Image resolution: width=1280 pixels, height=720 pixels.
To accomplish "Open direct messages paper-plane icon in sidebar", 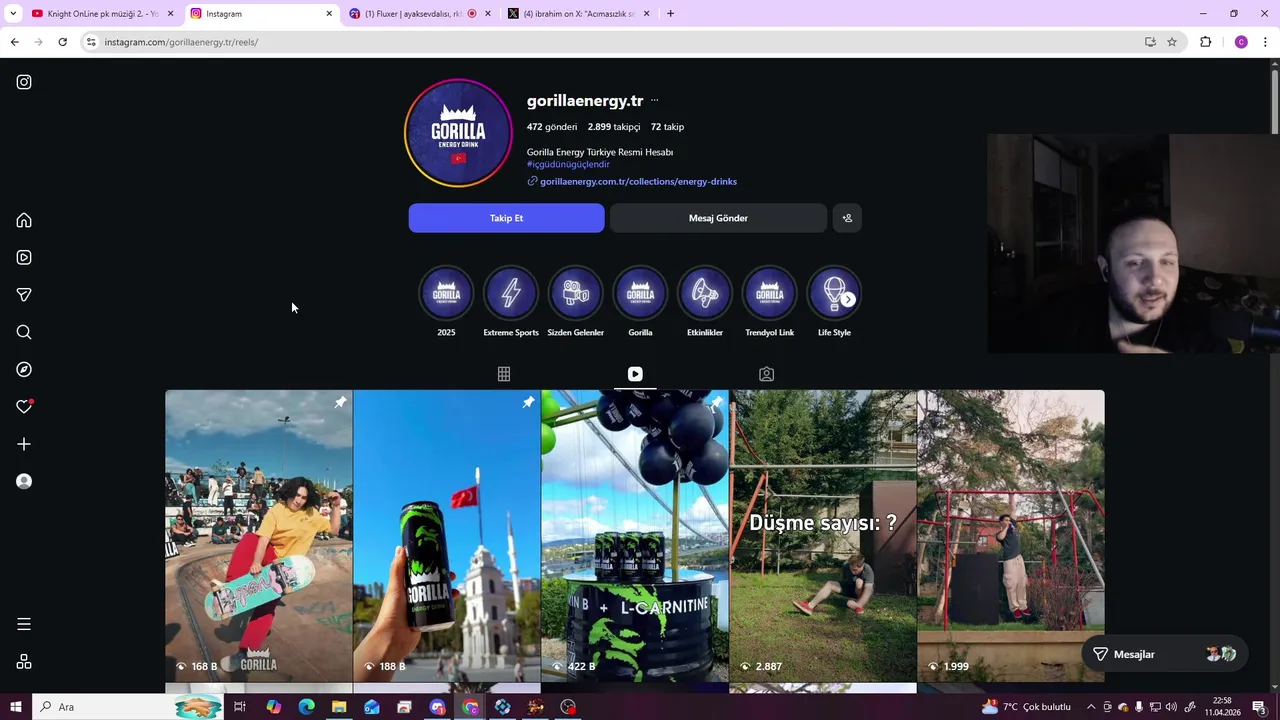I will tap(24, 295).
